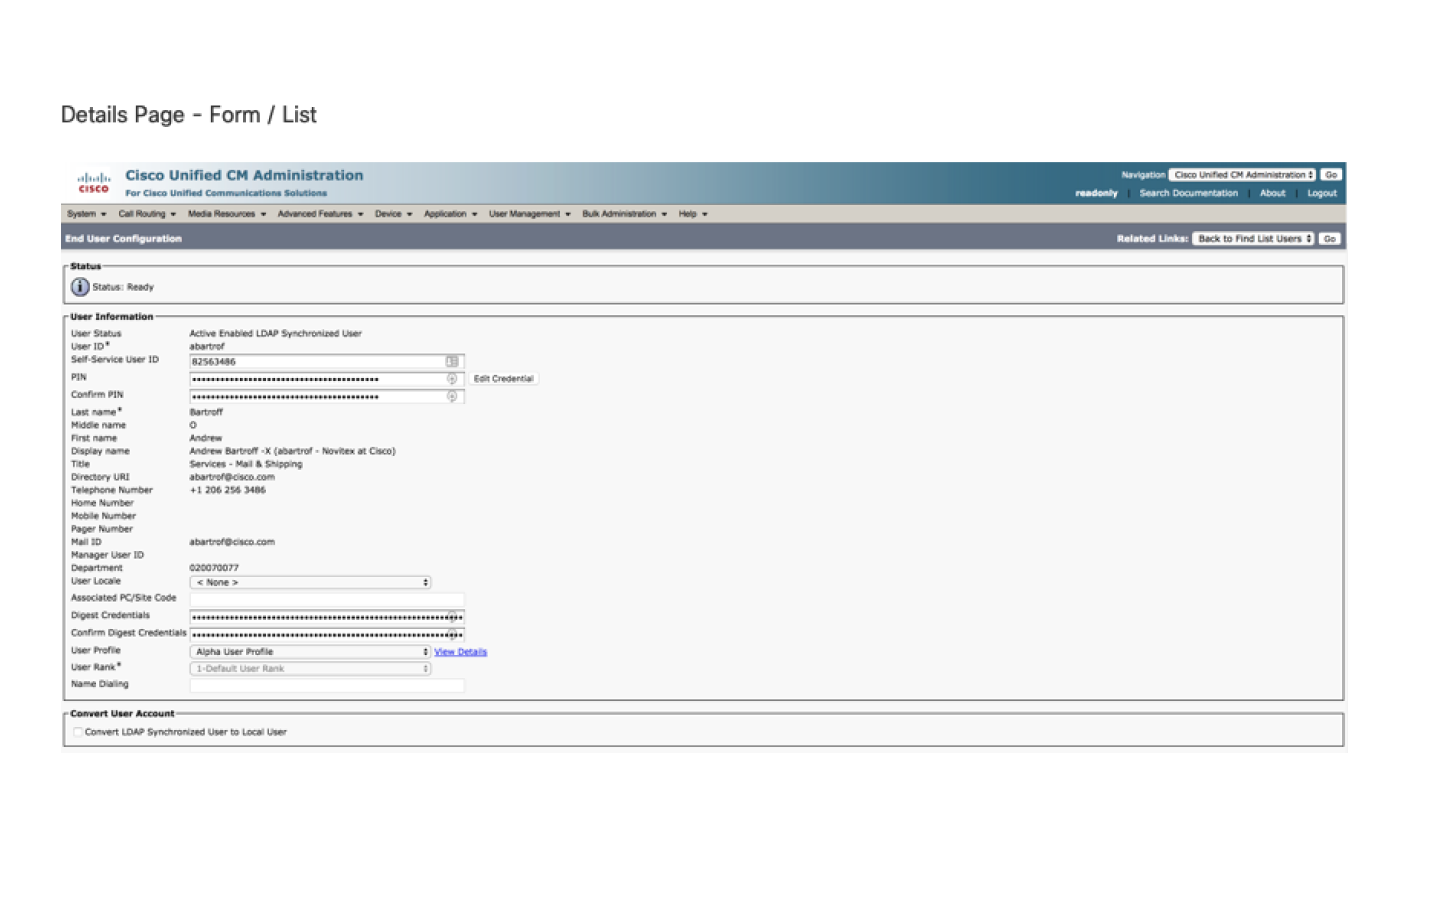1440x900 pixels.
Task: Click the PIN password field
Action: coord(326,379)
